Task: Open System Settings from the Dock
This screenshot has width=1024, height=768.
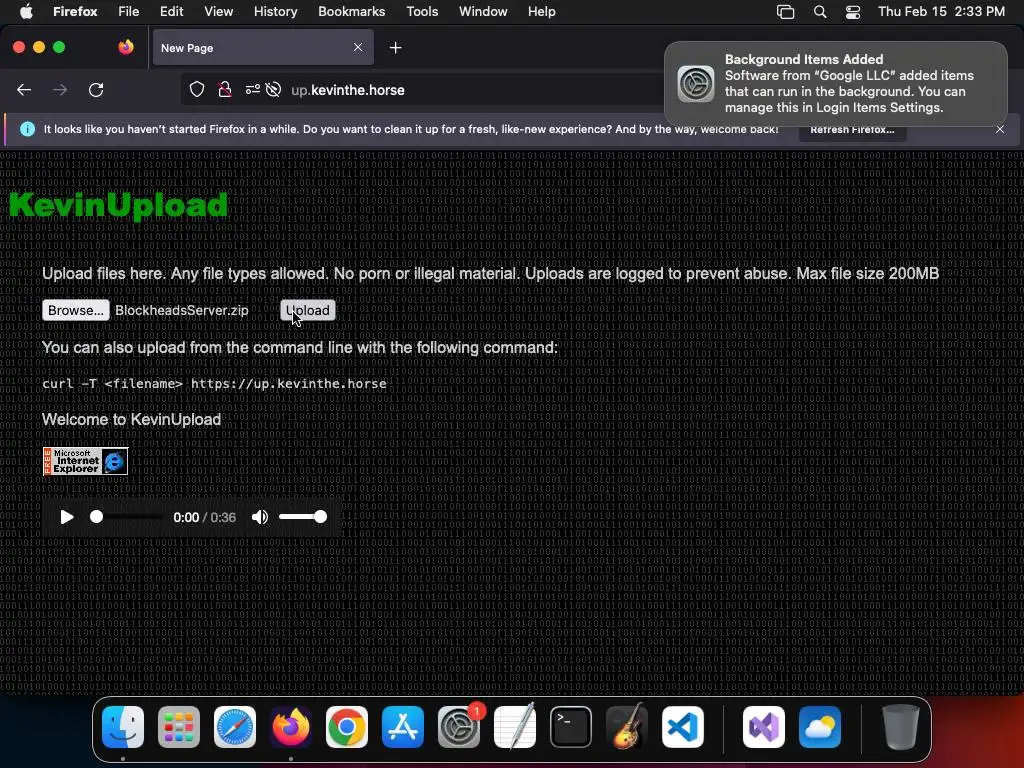Action: tap(459, 727)
